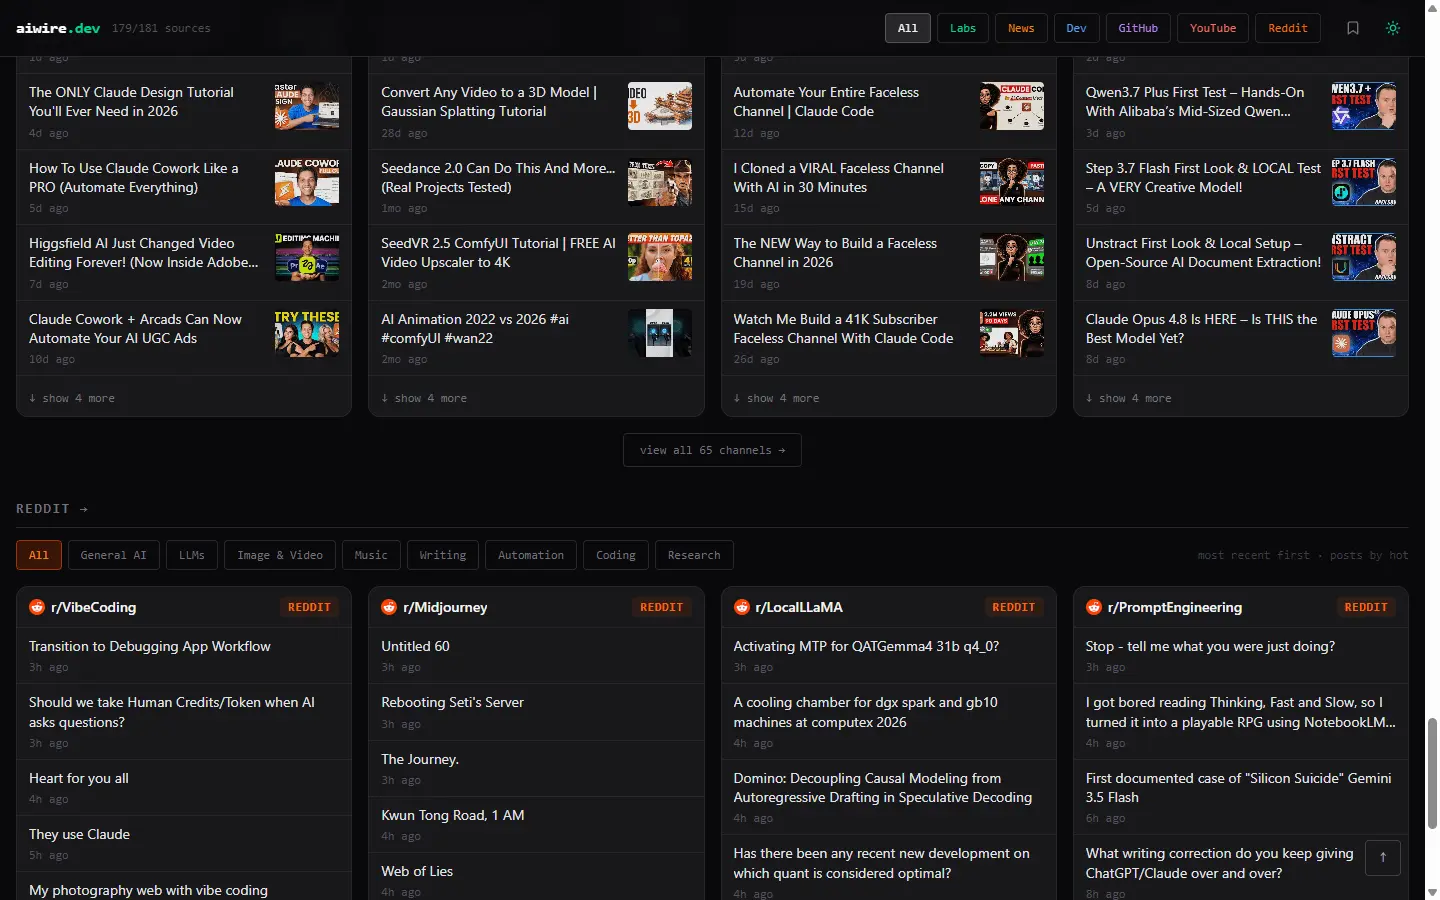Open the r/PromptEngineering Reddit icon
The width and height of the screenshot is (1440, 900).
click(1094, 607)
